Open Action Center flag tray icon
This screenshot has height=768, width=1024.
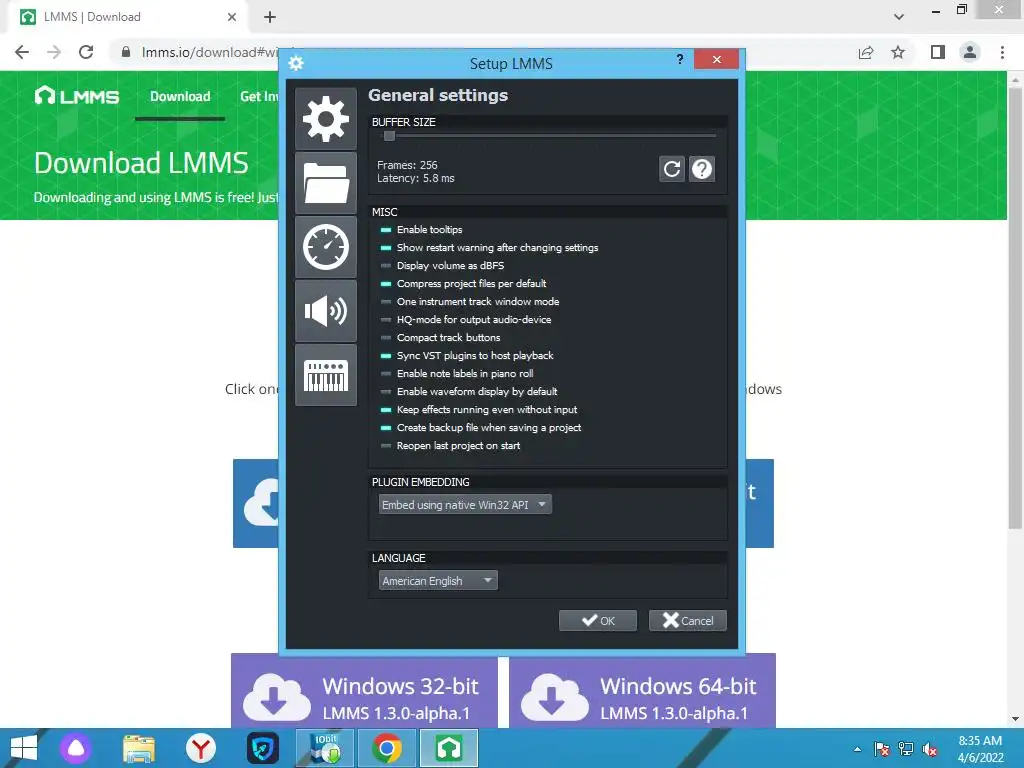point(882,749)
